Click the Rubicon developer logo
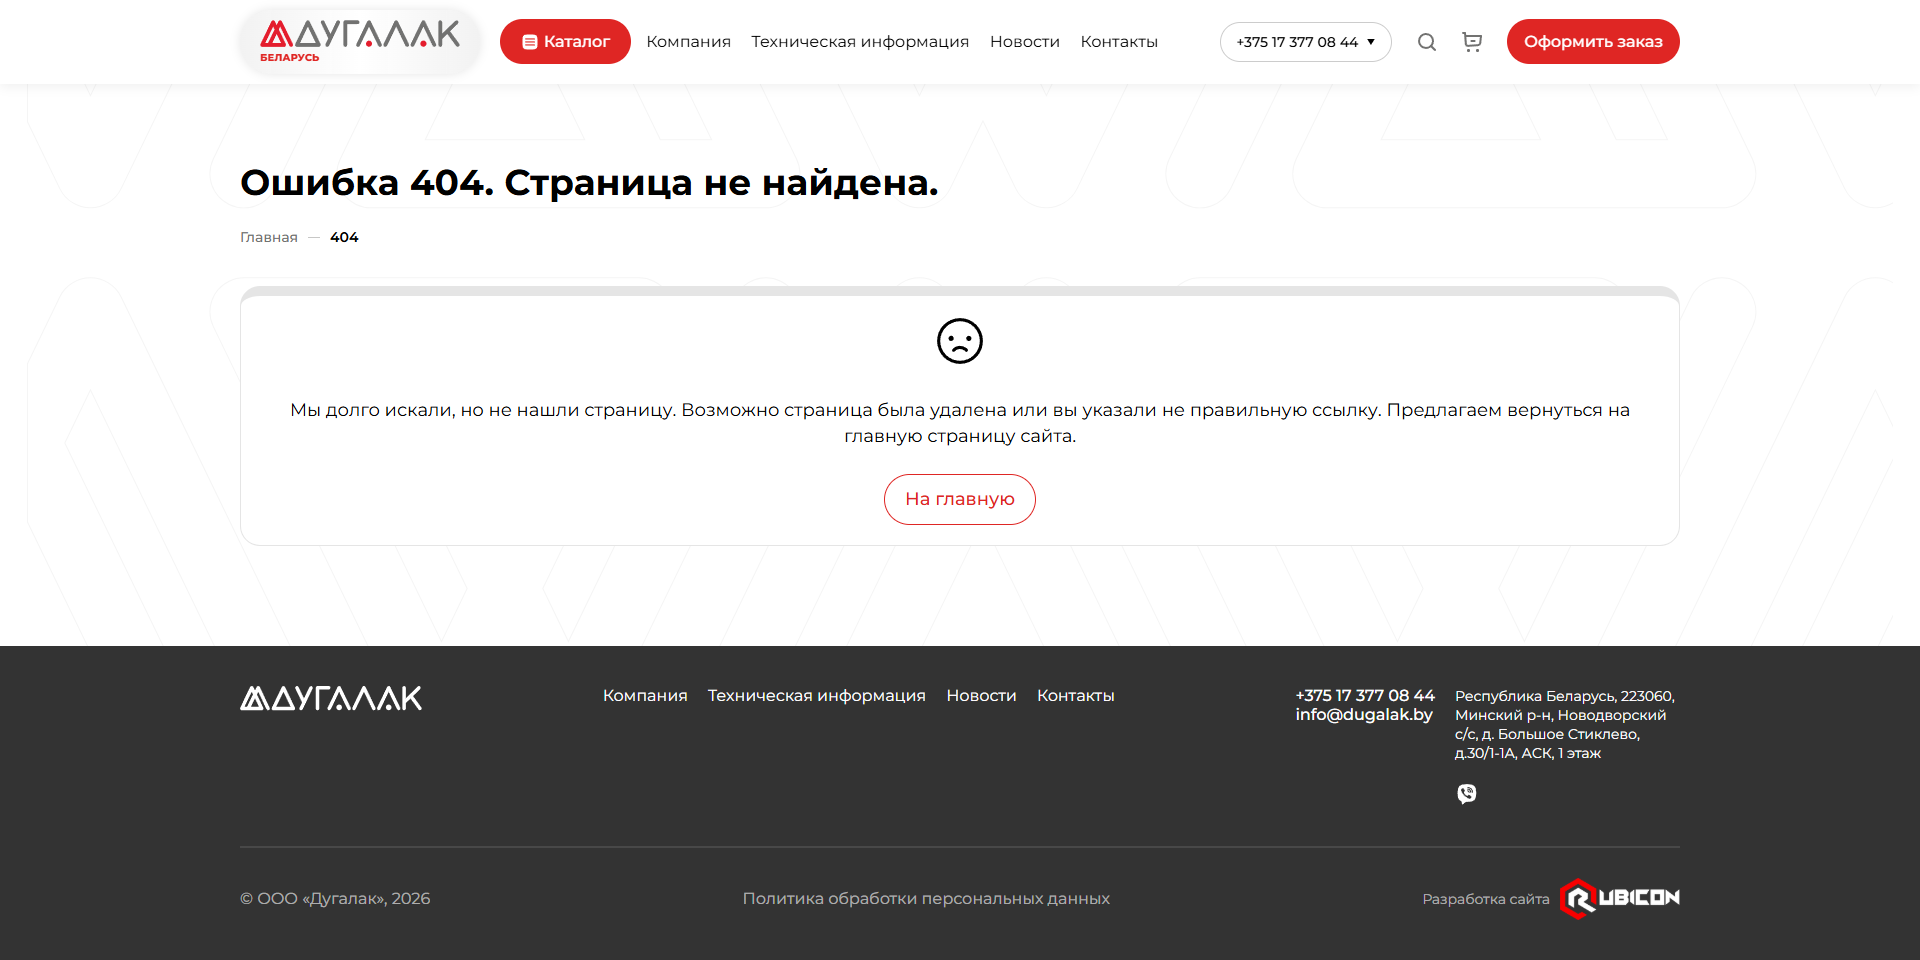Screen dimensions: 1920x960 (x=1619, y=898)
